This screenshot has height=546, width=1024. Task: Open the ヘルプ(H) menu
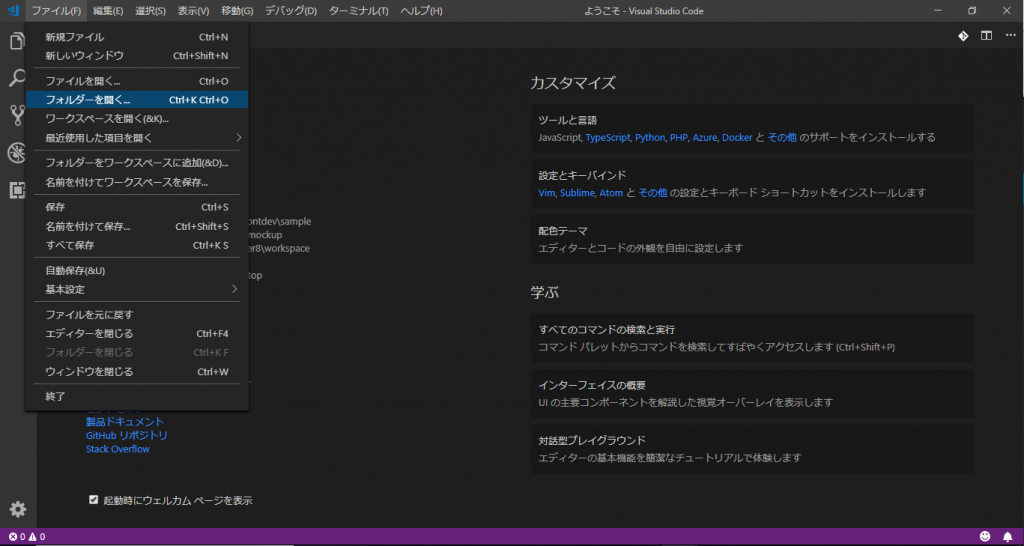(421, 11)
